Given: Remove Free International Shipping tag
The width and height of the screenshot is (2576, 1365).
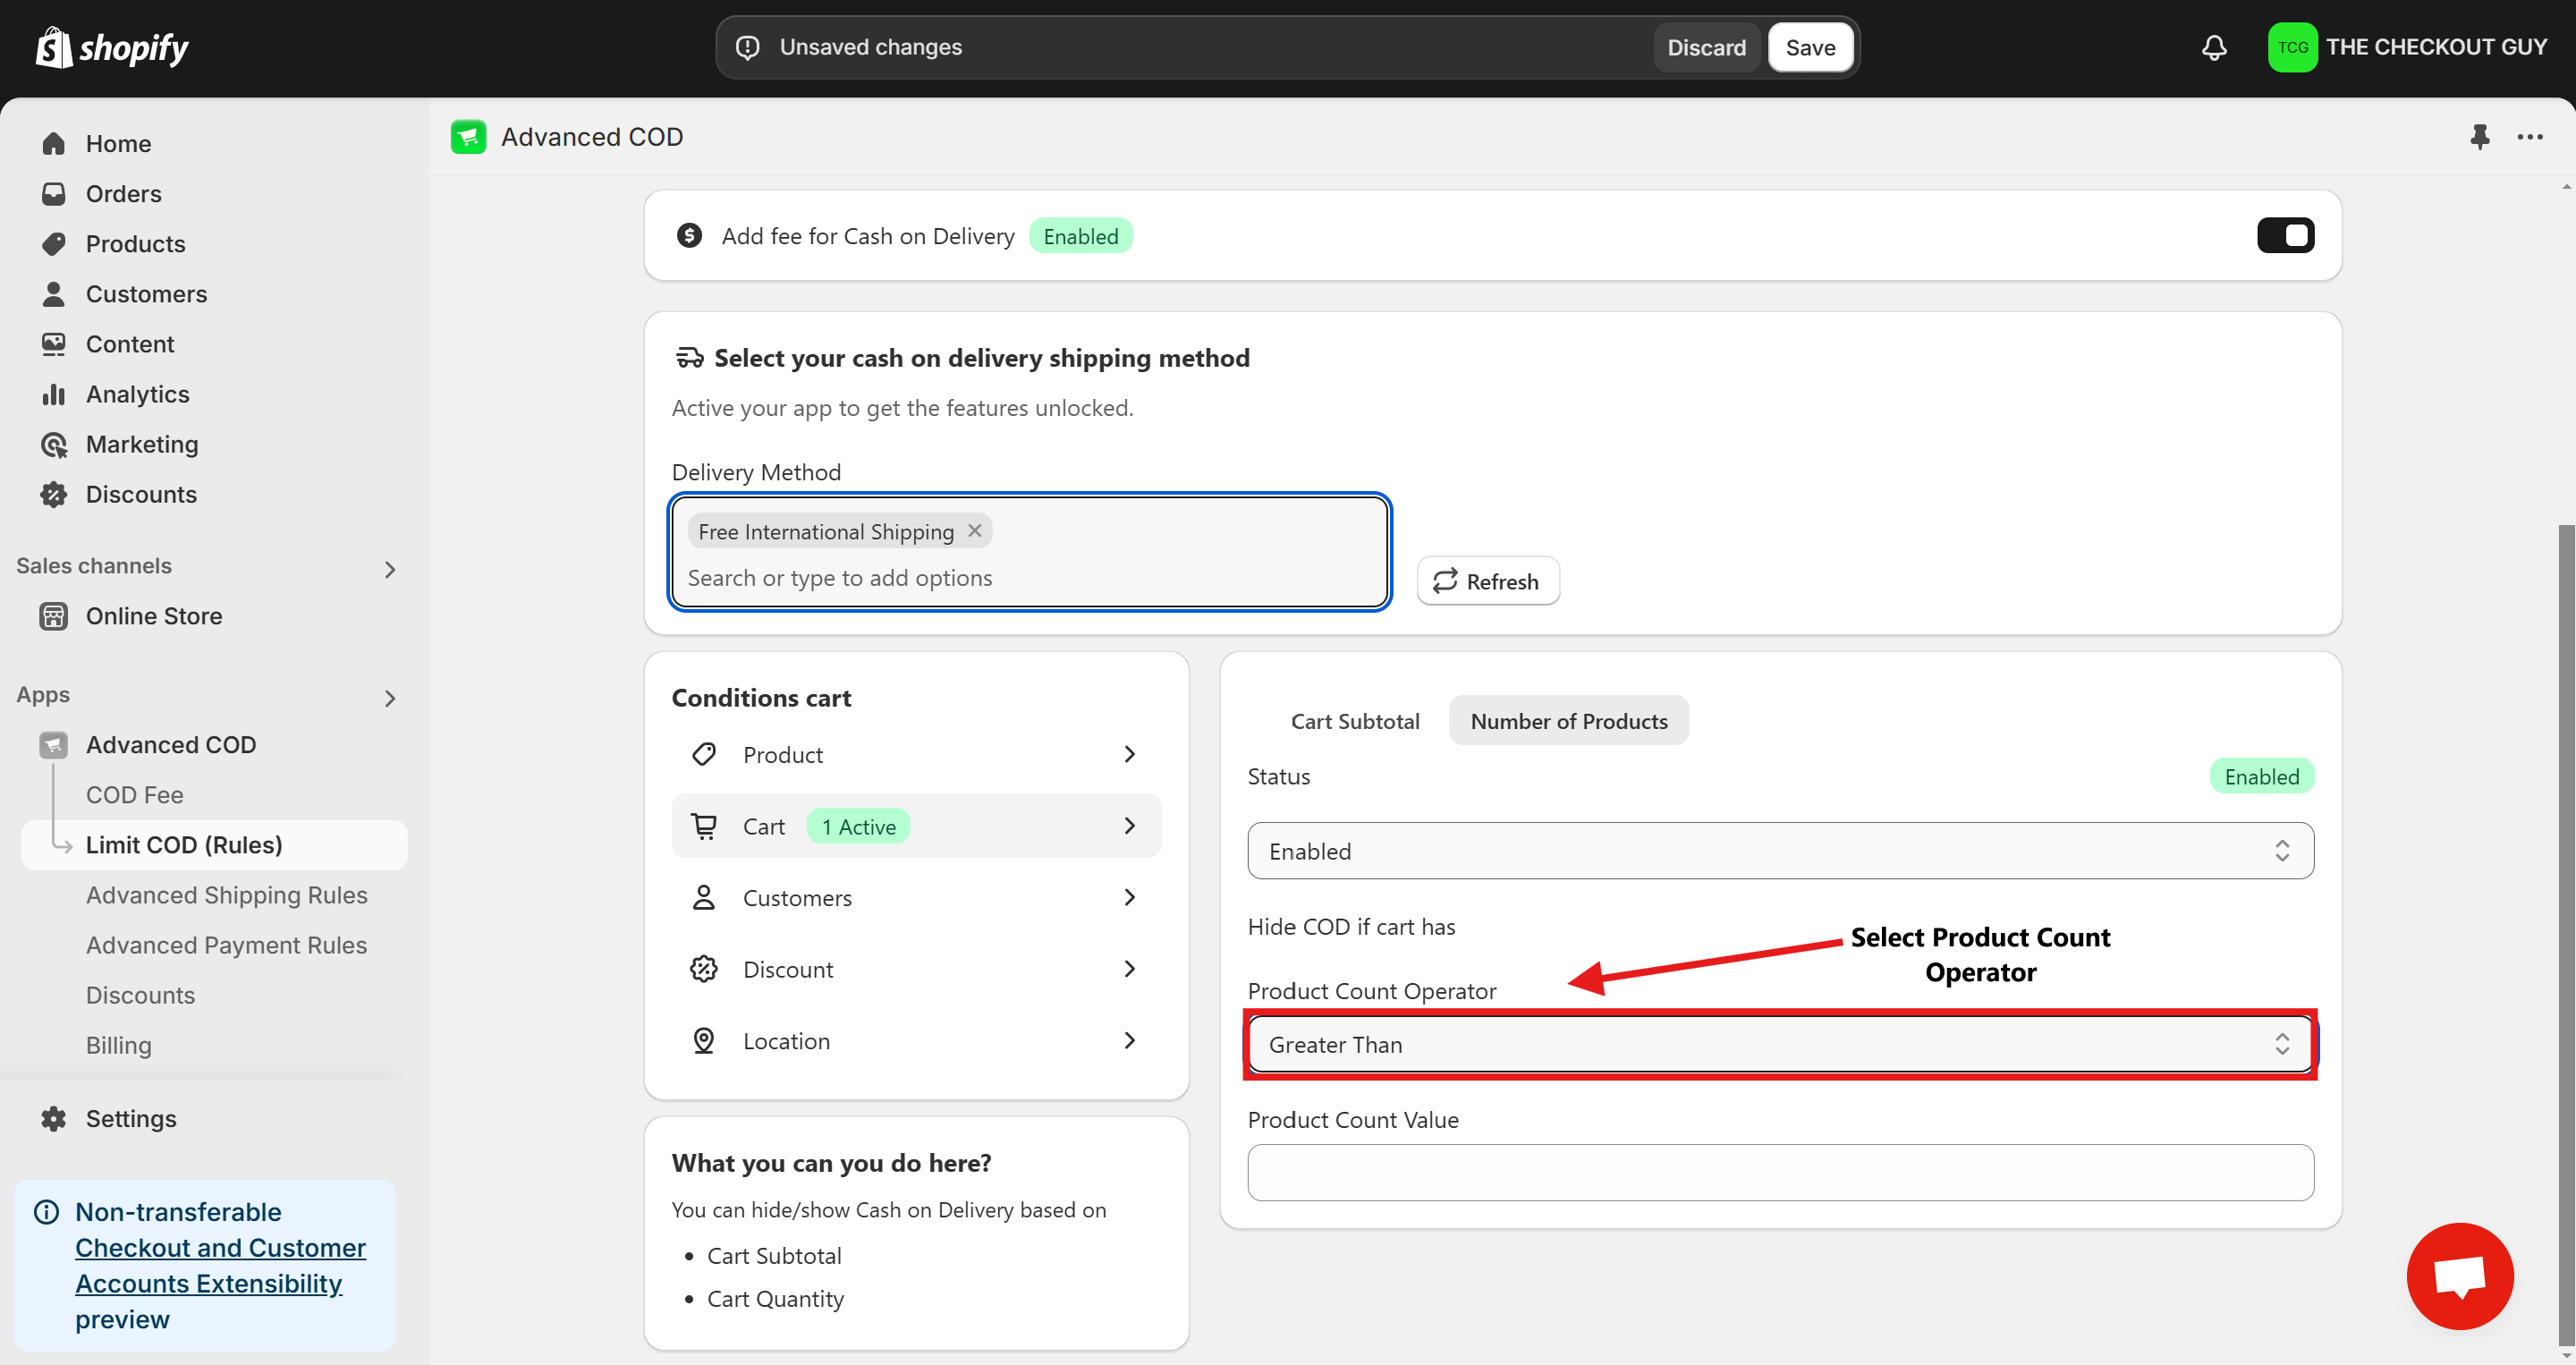Looking at the screenshot, I should pos(975,531).
